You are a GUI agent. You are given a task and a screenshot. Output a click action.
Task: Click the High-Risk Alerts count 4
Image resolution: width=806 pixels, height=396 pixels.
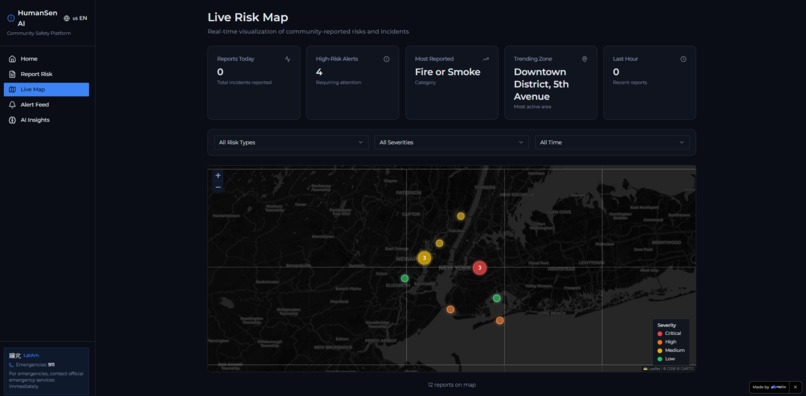coord(319,72)
